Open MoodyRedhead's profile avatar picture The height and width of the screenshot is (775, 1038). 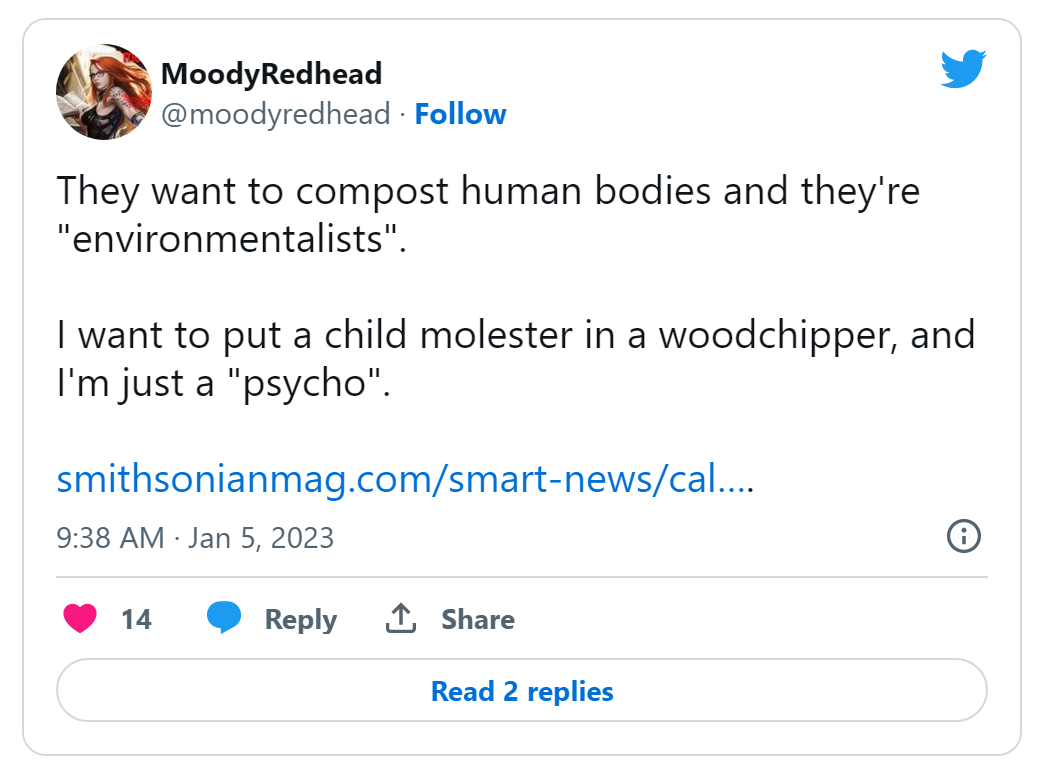pyautogui.click(x=104, y=92)
